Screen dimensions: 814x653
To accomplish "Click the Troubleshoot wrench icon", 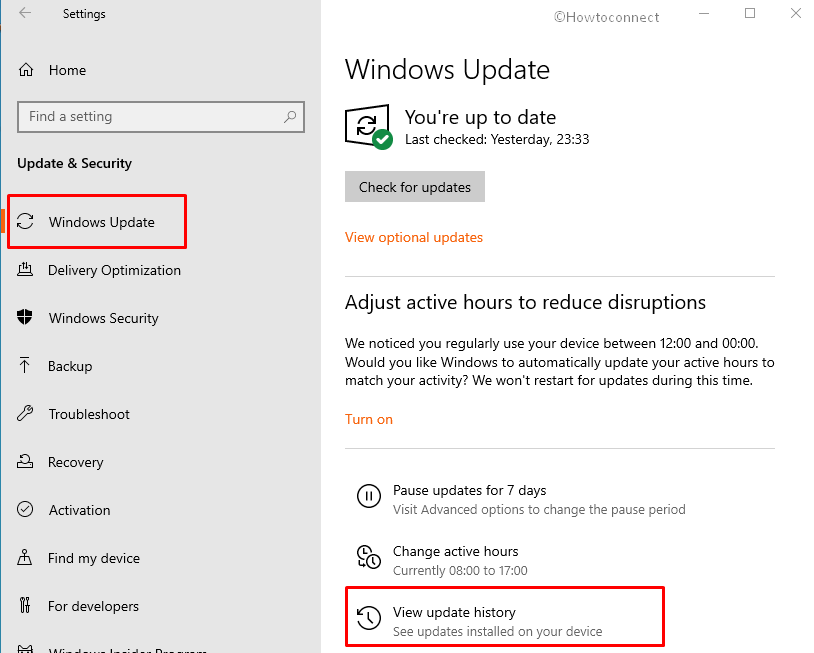I will tap(26, 414).
